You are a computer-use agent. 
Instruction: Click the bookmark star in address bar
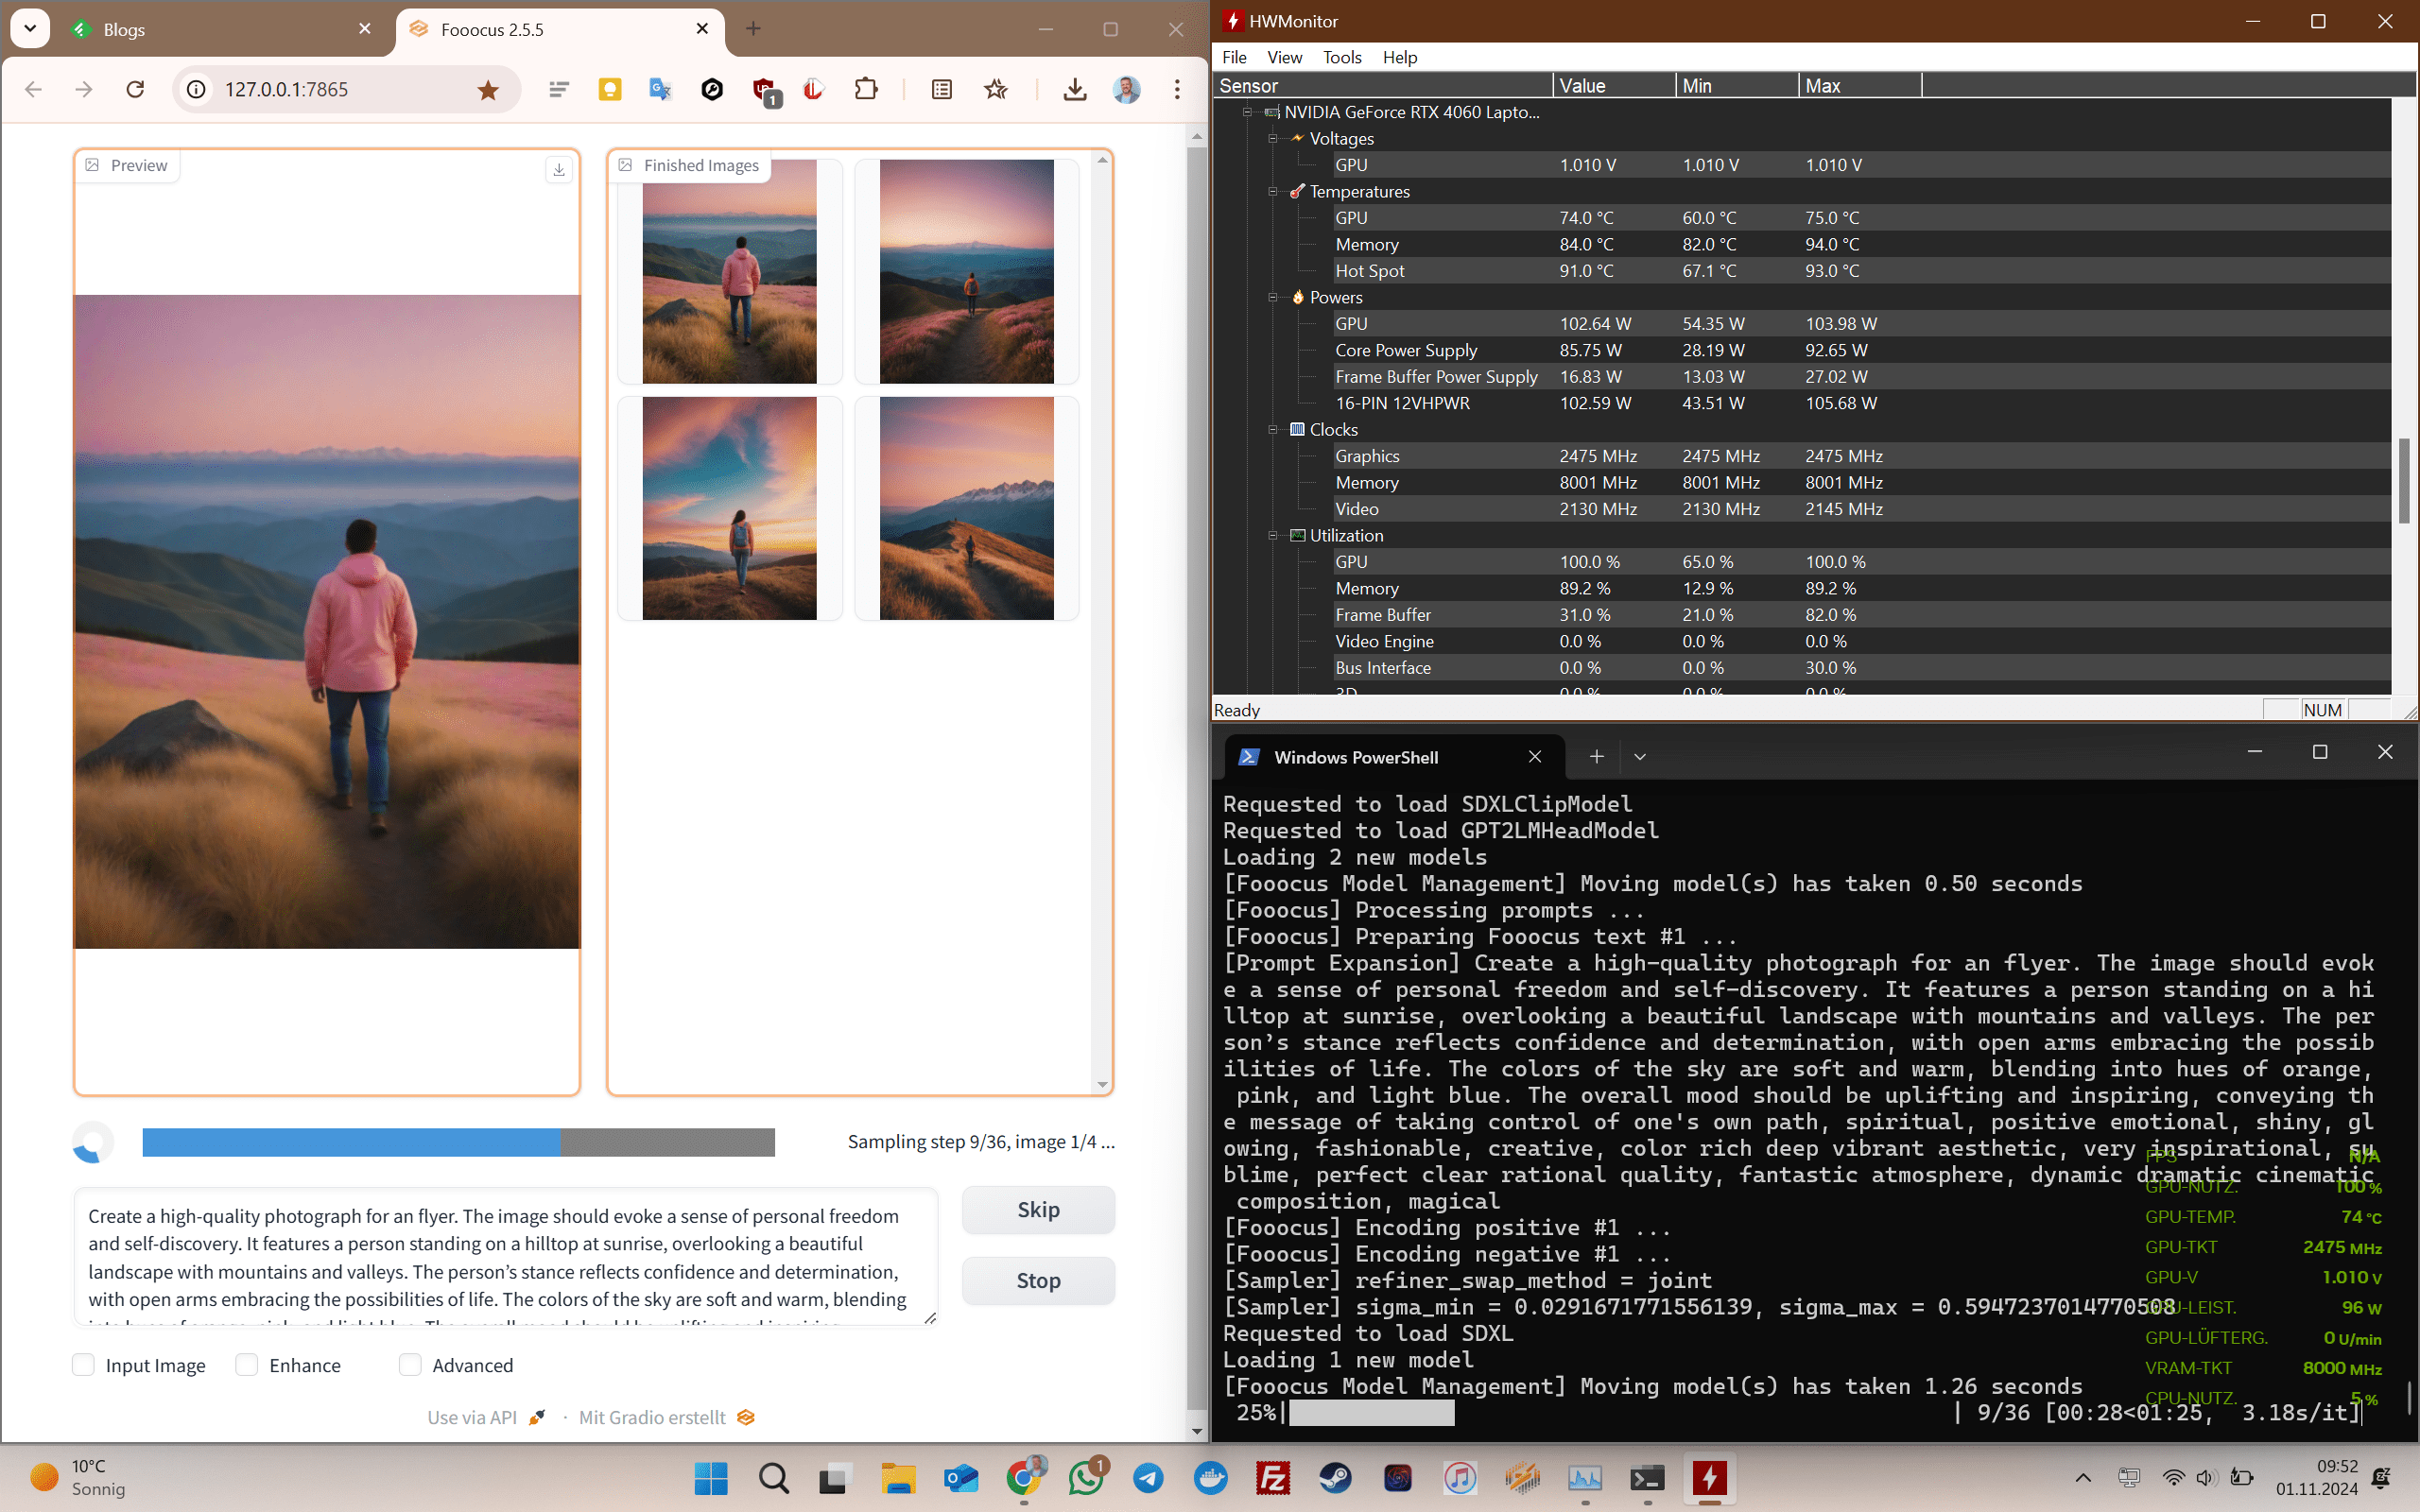488,90
